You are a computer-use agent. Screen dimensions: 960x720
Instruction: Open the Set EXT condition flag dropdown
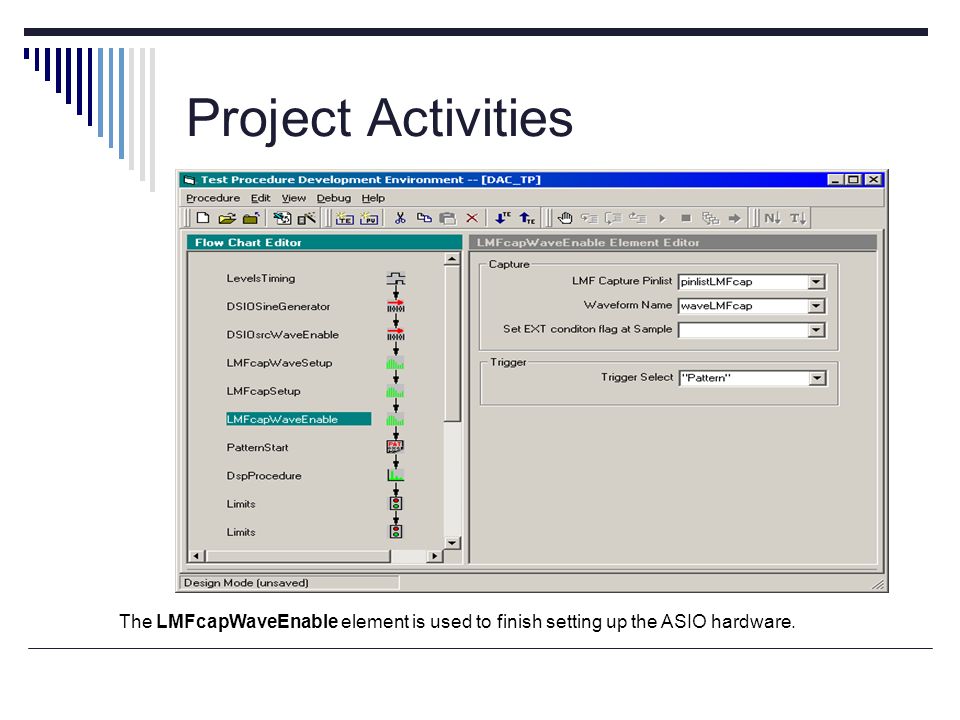816,330
